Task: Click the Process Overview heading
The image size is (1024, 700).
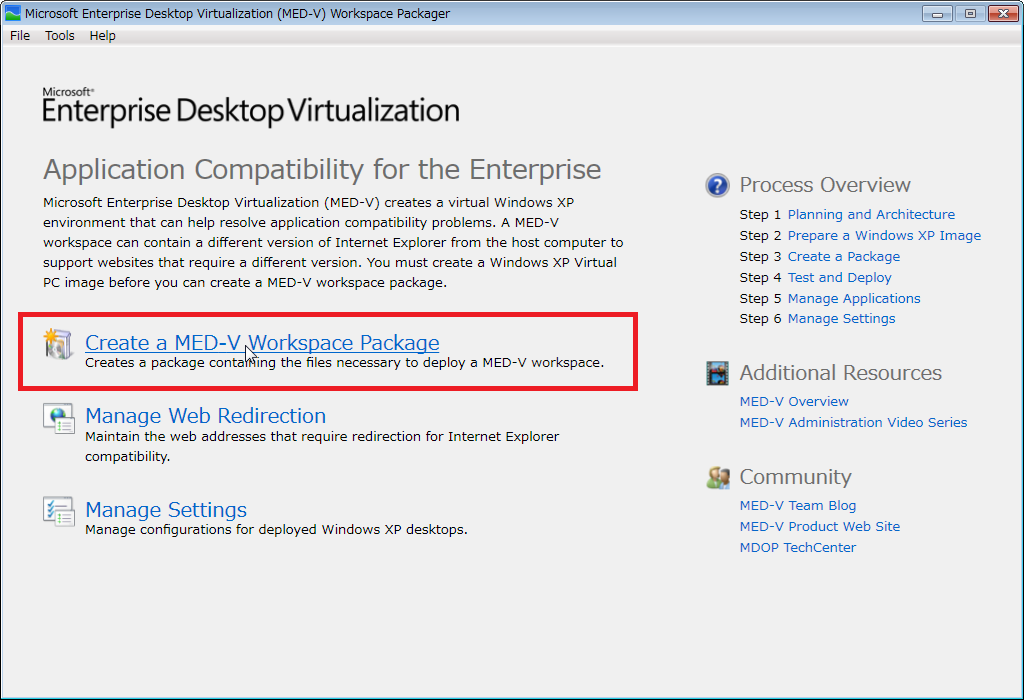Action: click(x=825, y=185)
